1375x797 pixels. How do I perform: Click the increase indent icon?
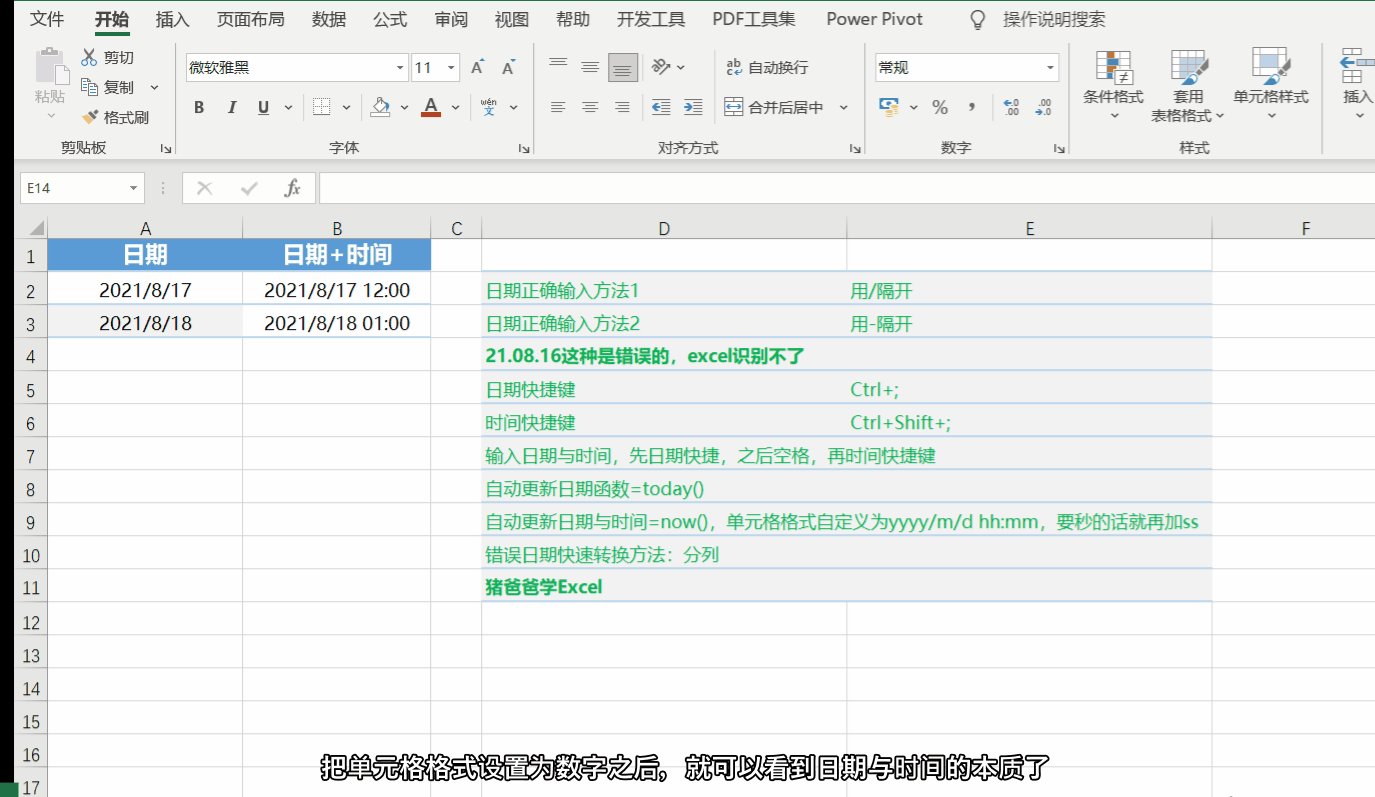pos(693,107)
